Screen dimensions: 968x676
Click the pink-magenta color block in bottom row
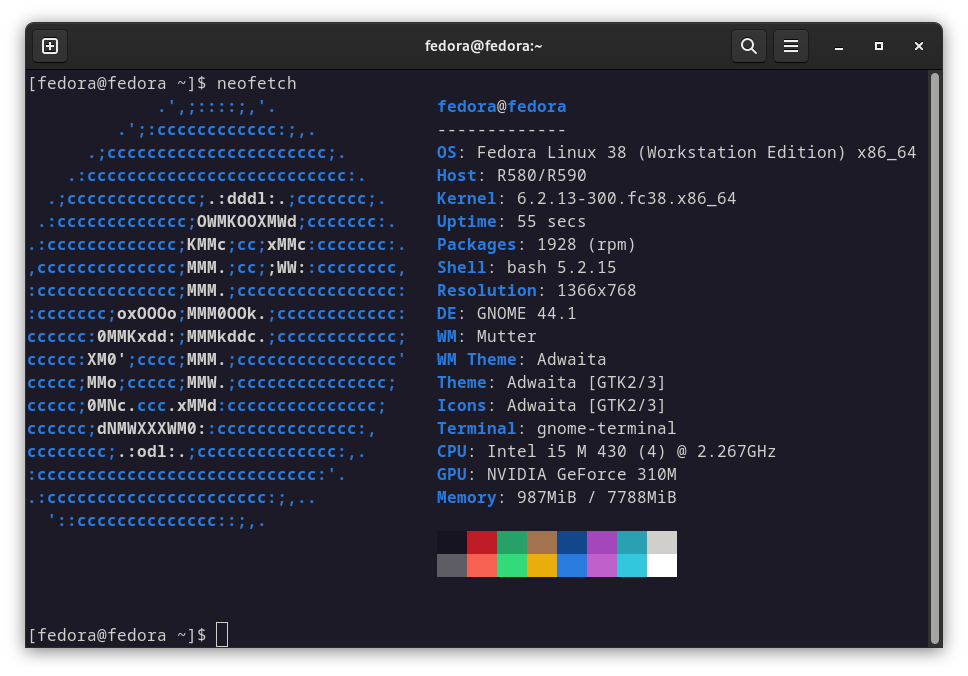(601, 565)
